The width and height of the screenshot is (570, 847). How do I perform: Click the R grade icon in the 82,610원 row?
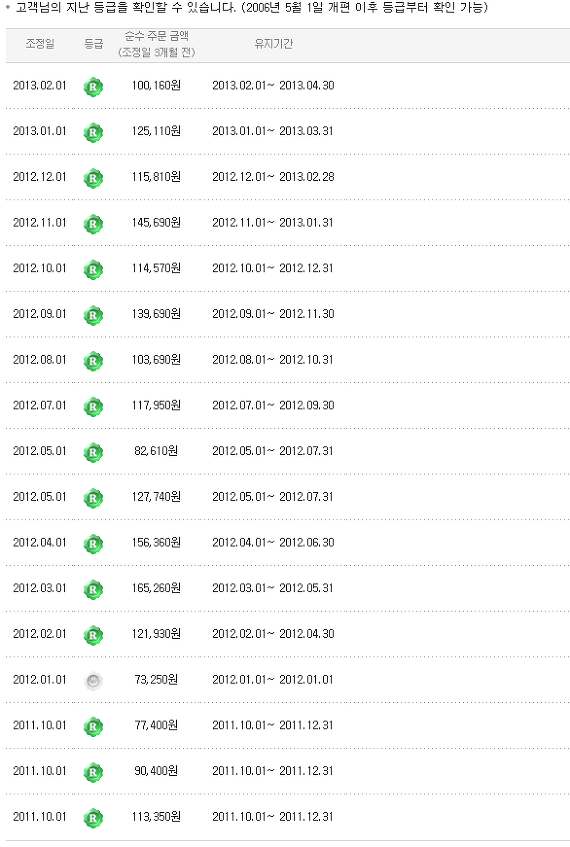click(x=93, y=452)
